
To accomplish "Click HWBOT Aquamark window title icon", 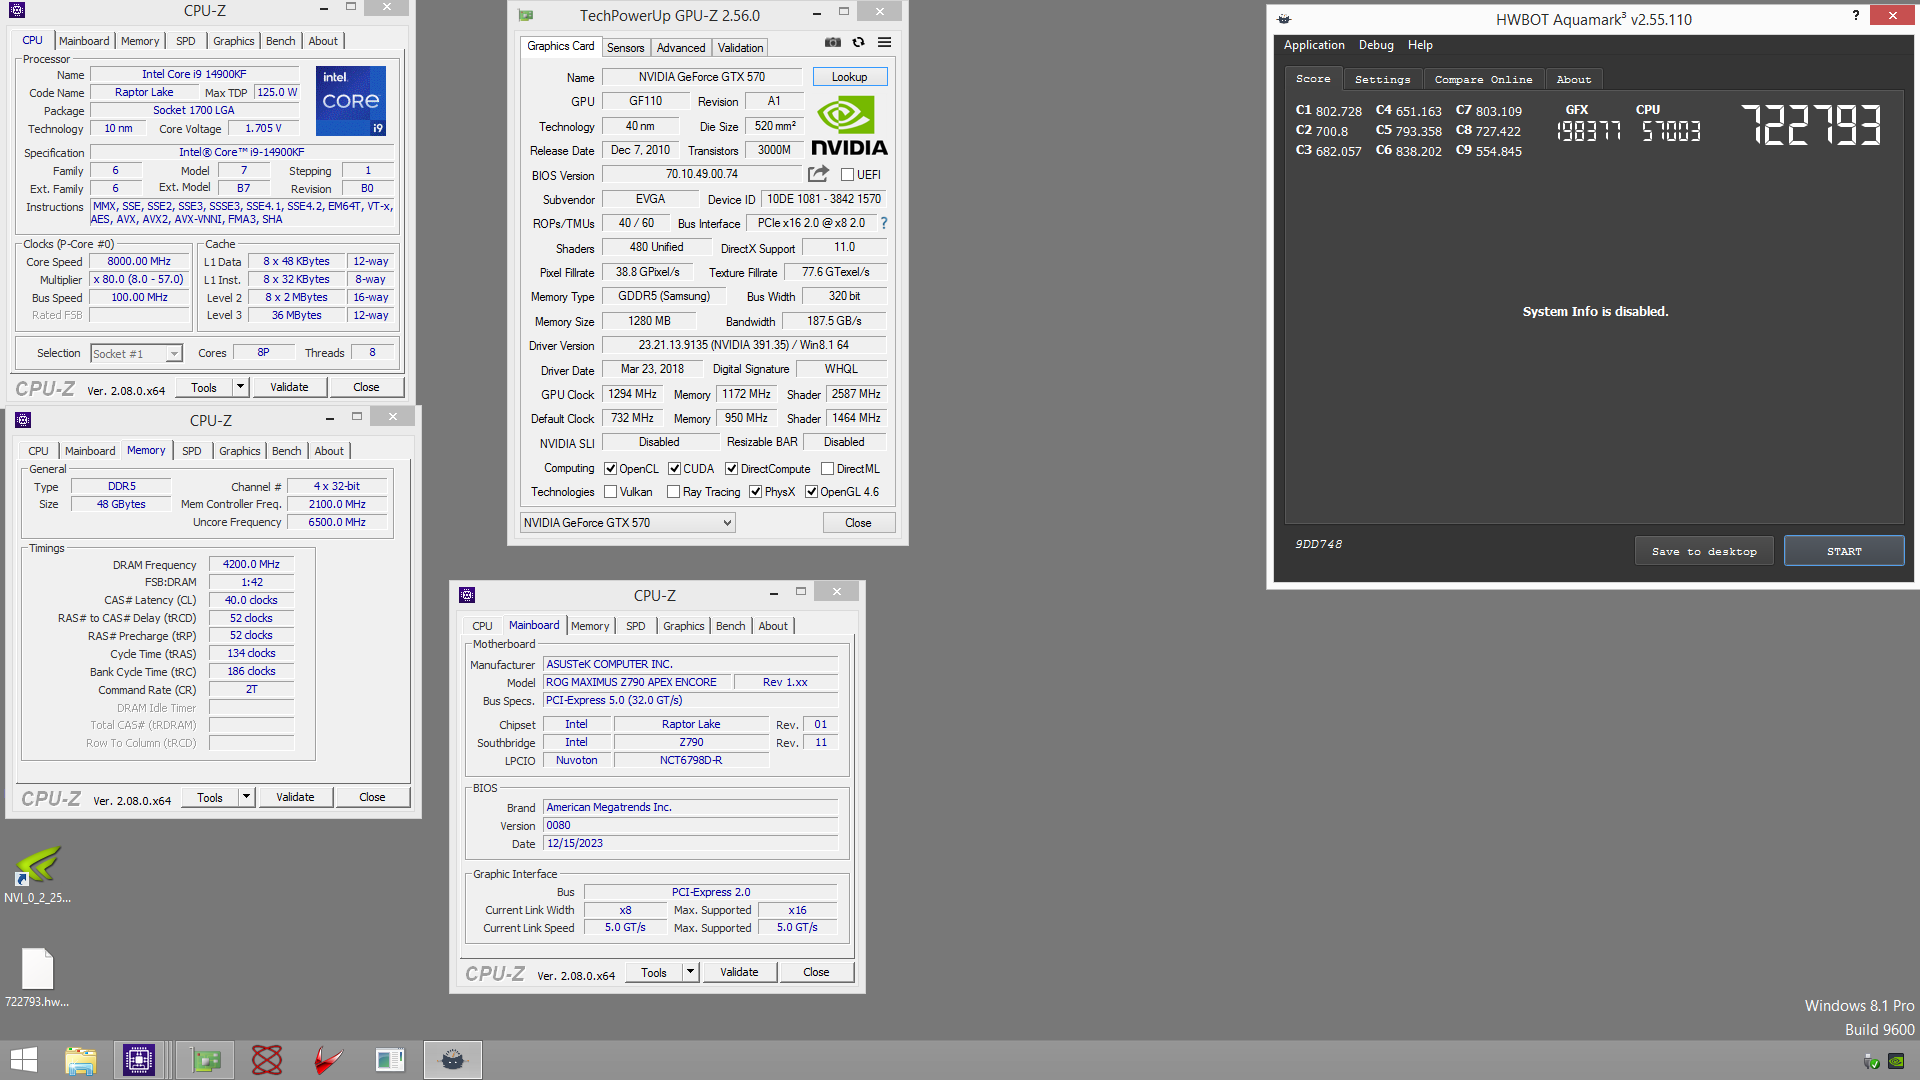I will [1284, 19].
